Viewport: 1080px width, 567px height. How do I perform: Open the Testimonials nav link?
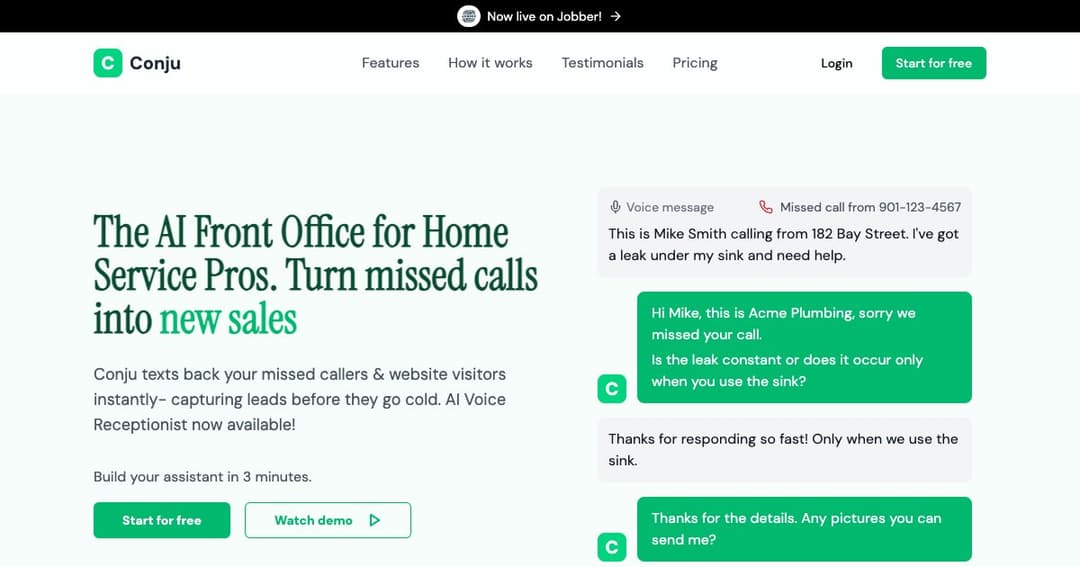coord(603,63)
